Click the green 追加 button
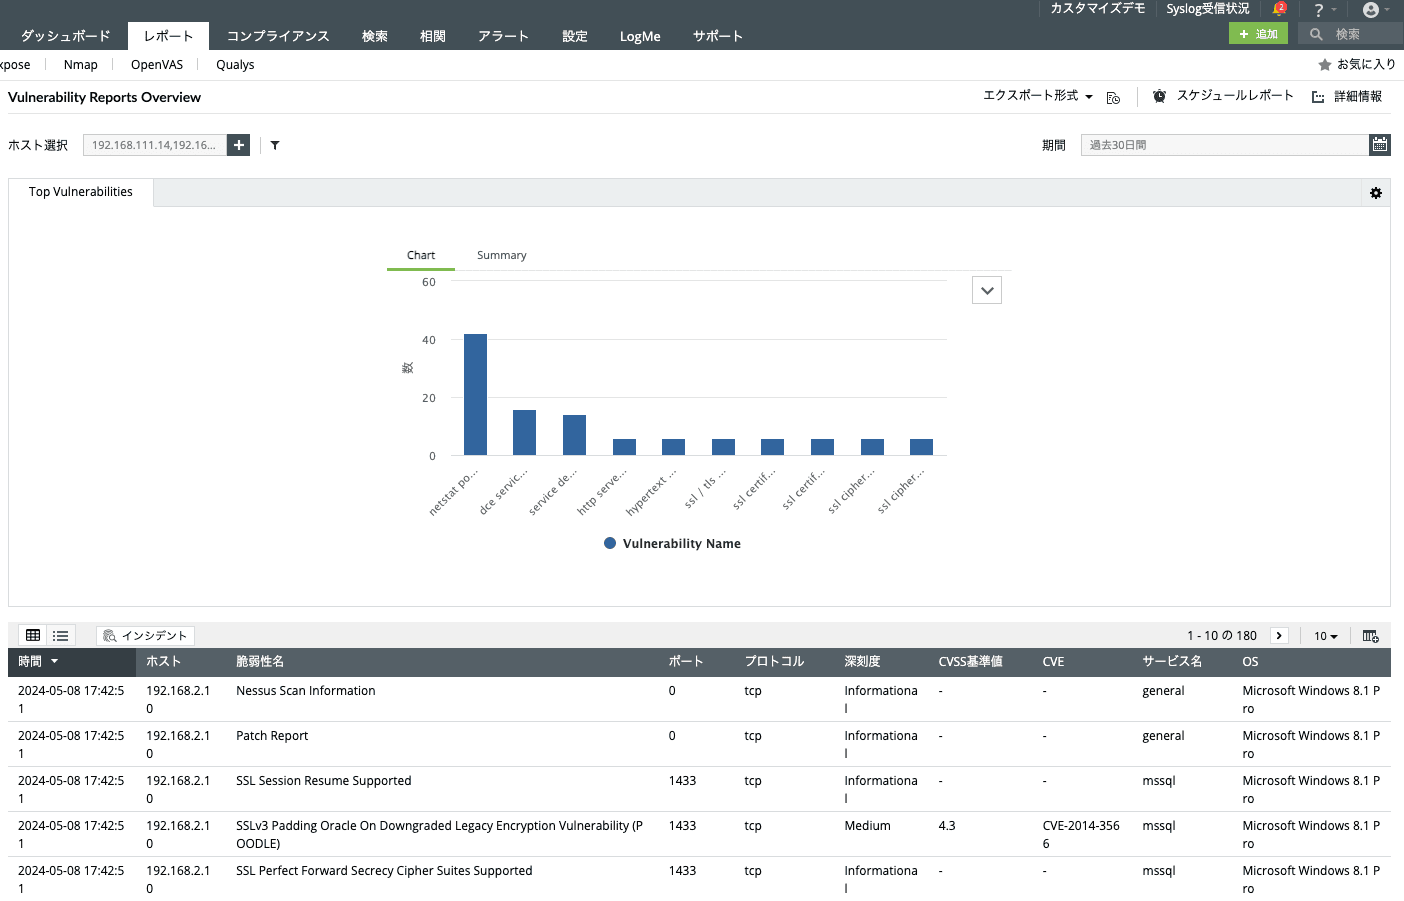Viewport: 1404px width, 901px height. [1258, 33]
